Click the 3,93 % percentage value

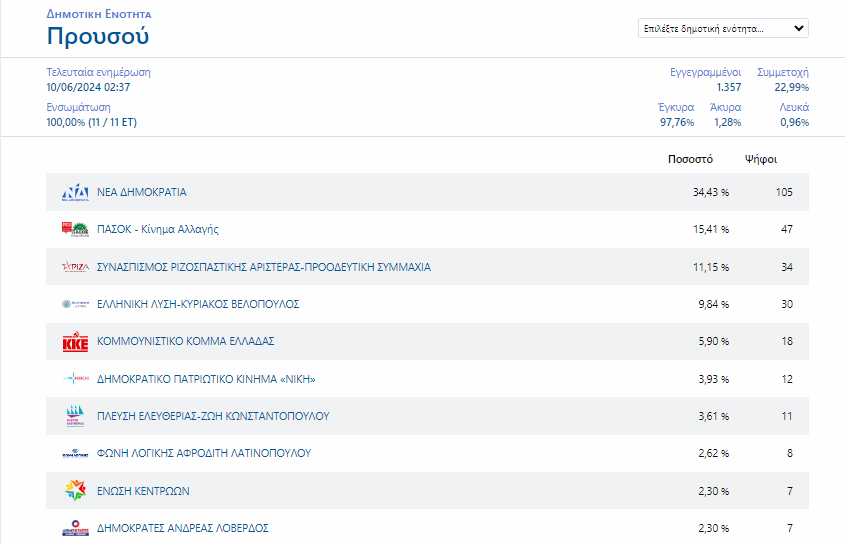click(714, 379)
